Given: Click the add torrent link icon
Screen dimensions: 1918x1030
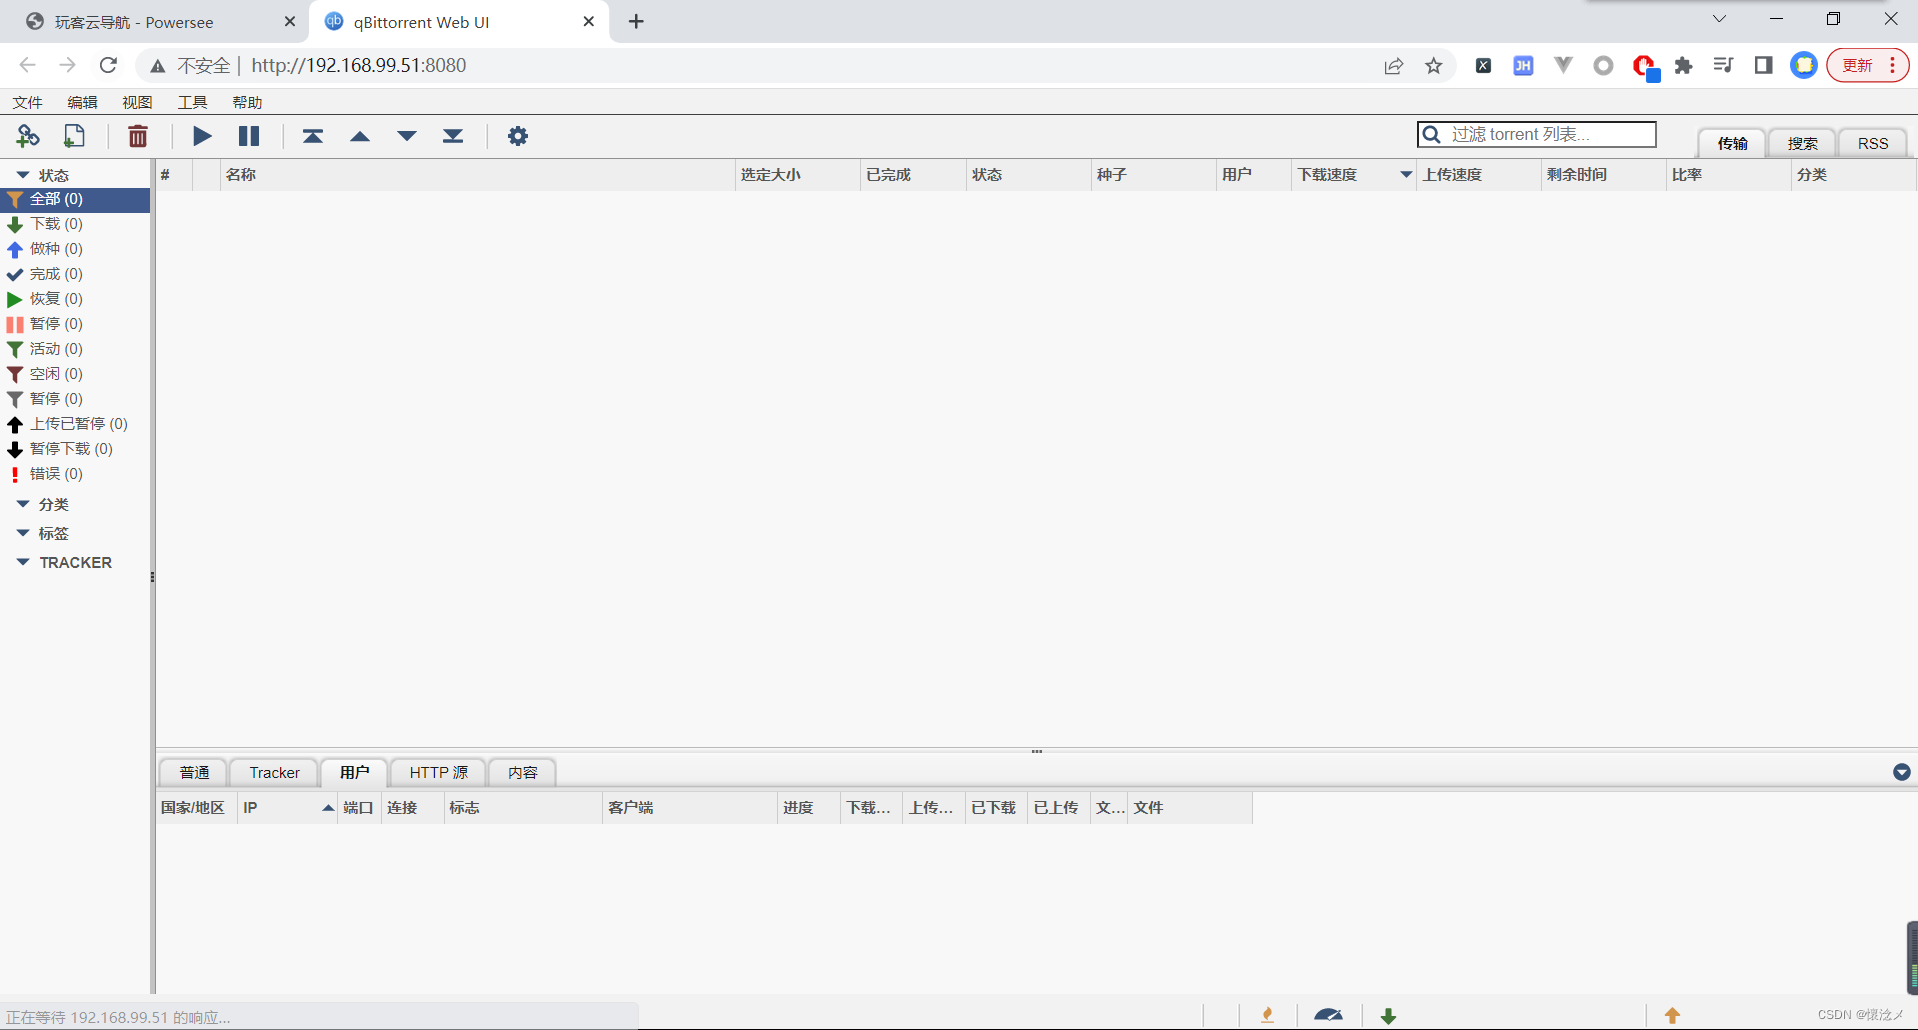Looking at the screenshot, I should [x=28, y=136].
